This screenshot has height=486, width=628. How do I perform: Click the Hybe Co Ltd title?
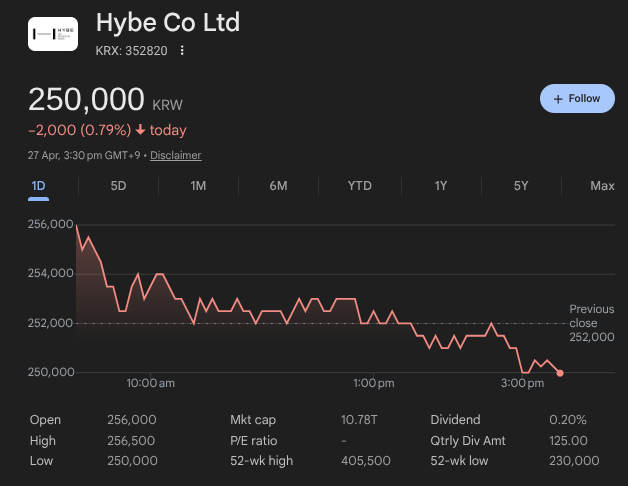pyautogui.click(x=168, y=22)
